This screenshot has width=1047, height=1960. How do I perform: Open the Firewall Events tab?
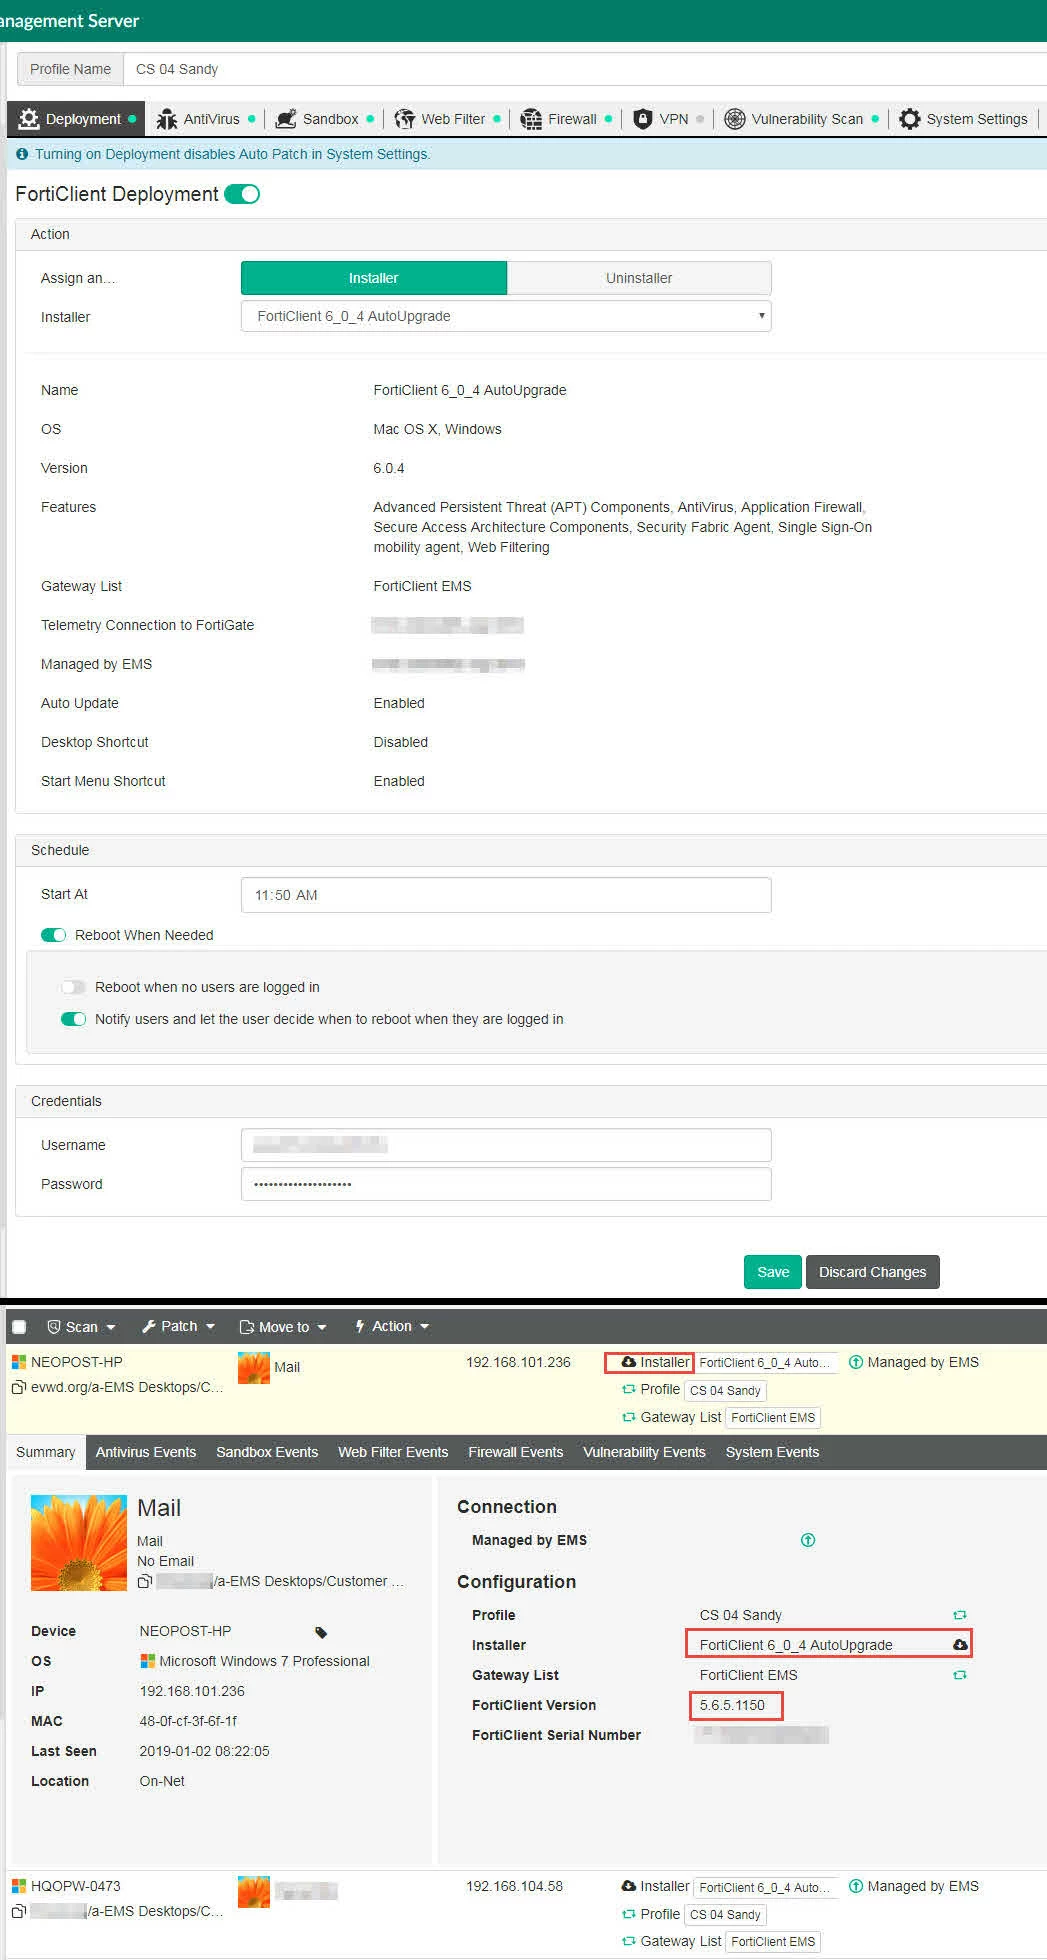516,1452
